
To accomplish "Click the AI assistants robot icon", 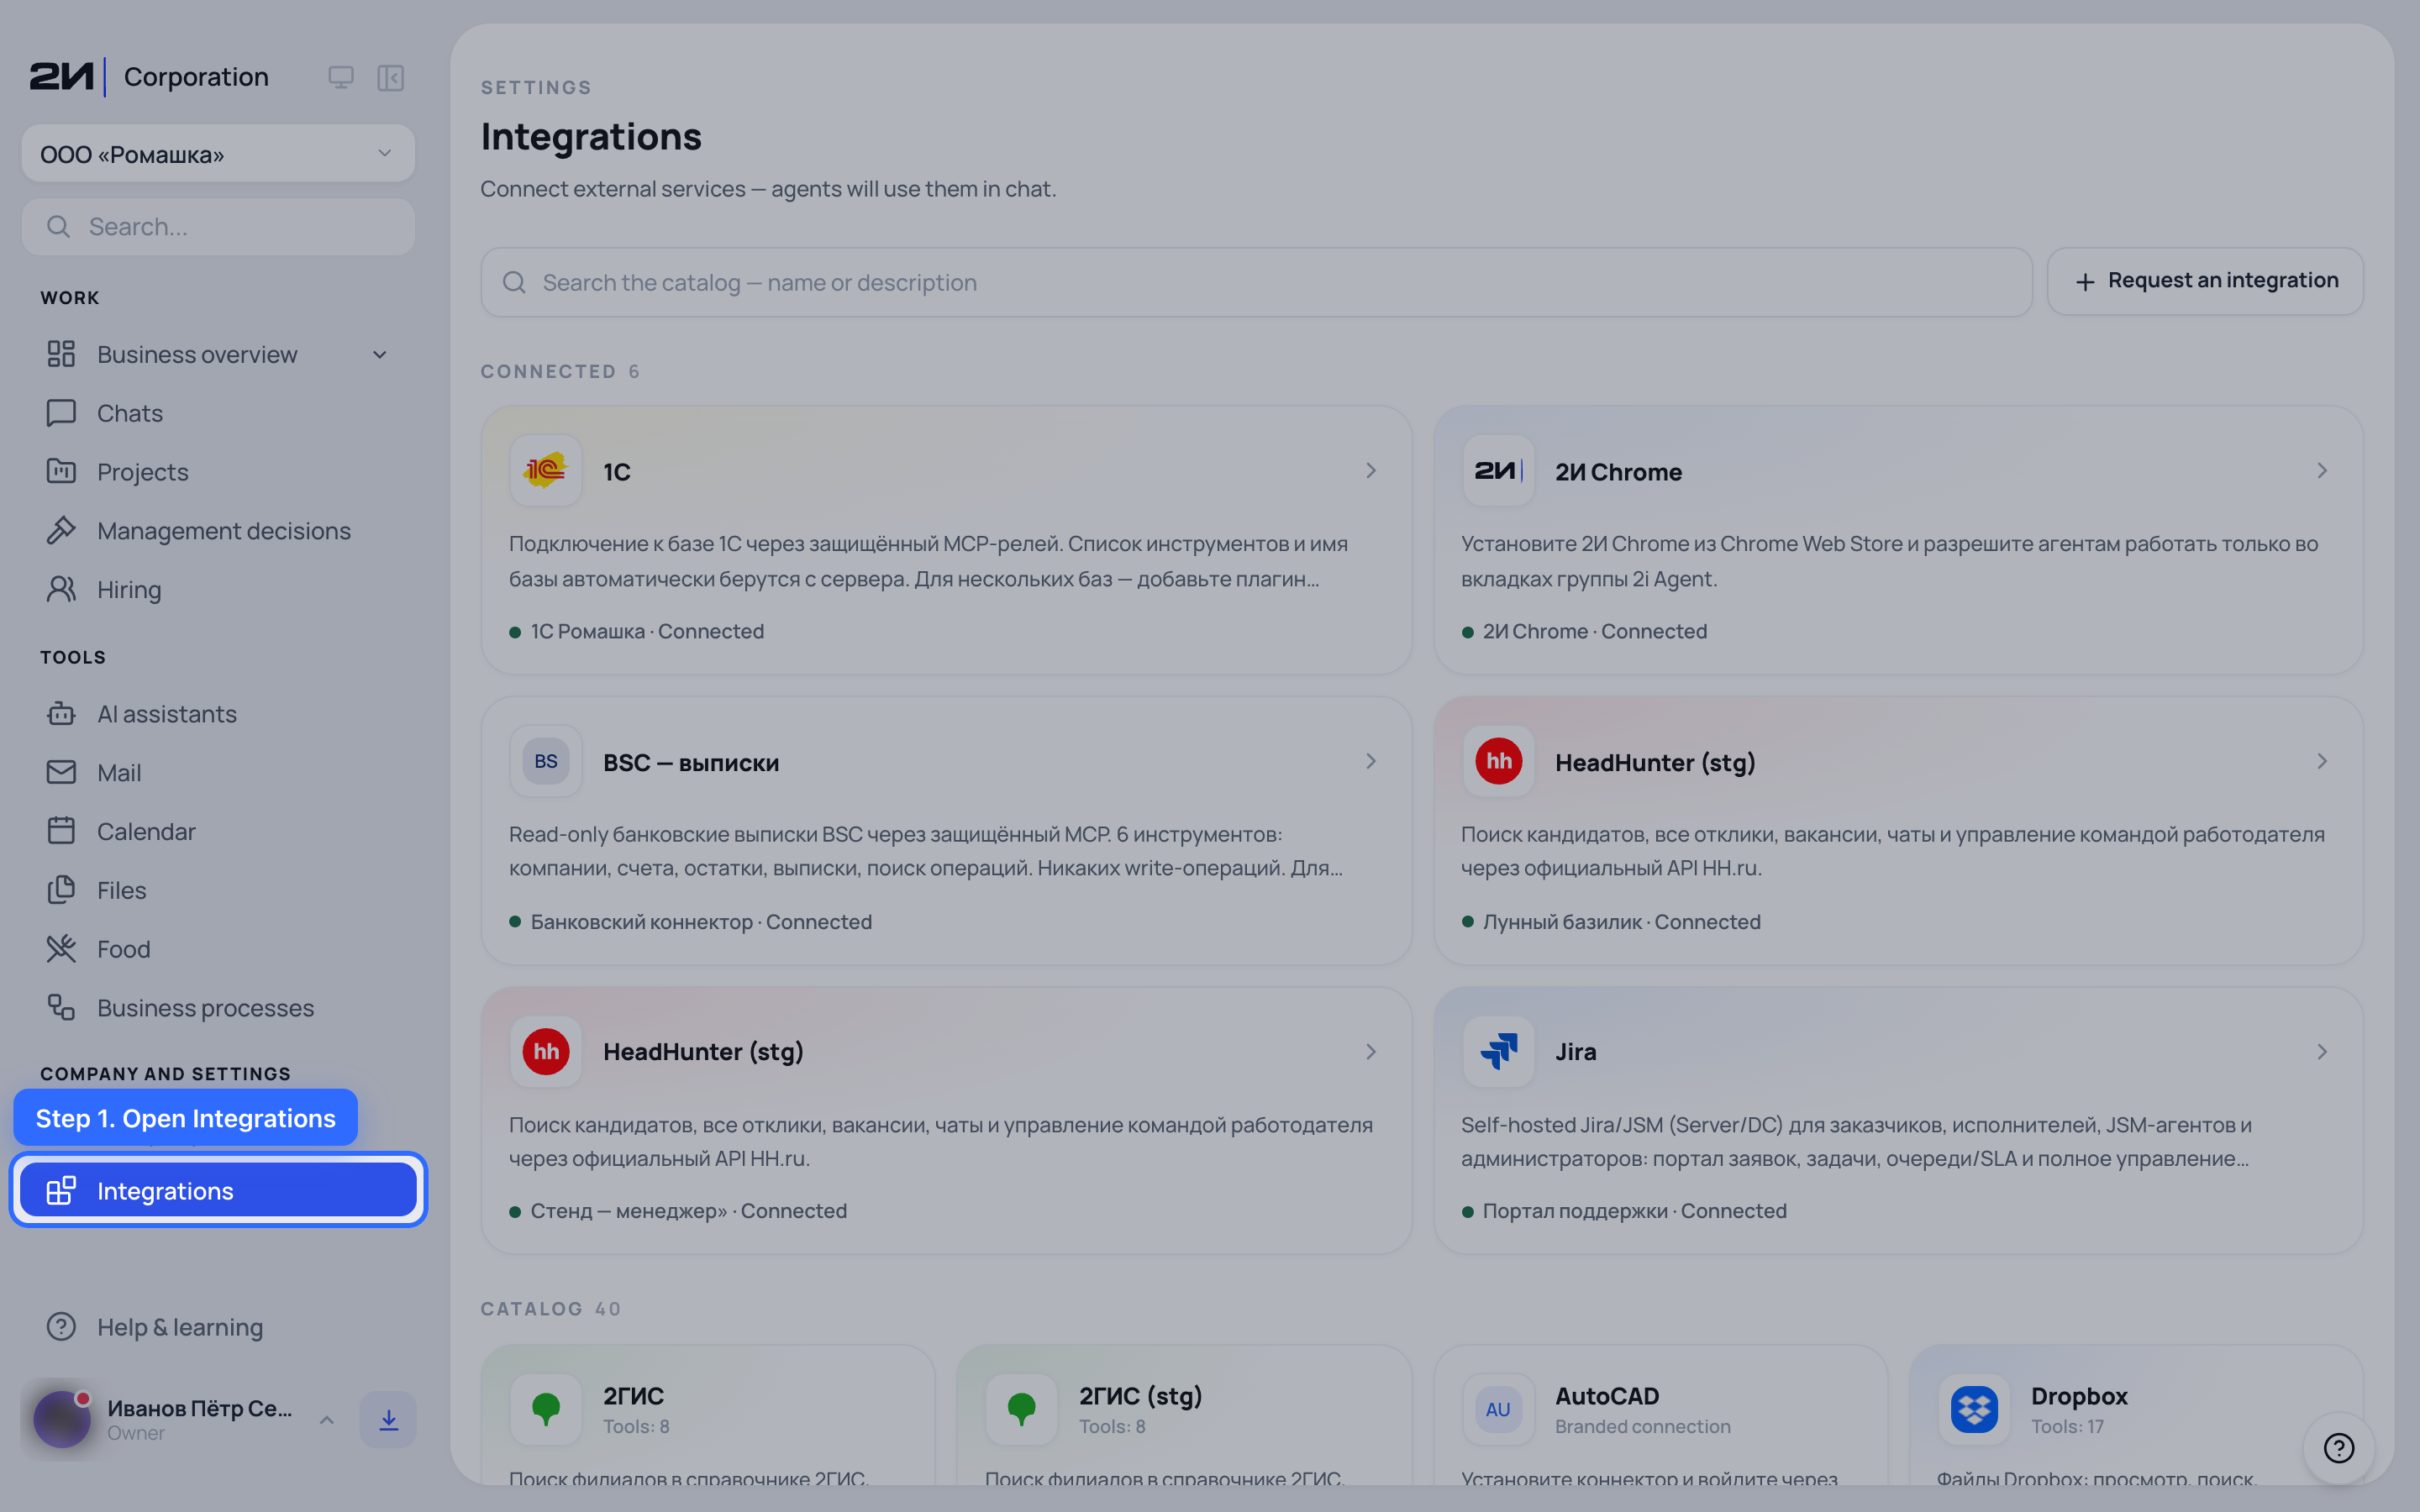I will click(x=61, y=714).
